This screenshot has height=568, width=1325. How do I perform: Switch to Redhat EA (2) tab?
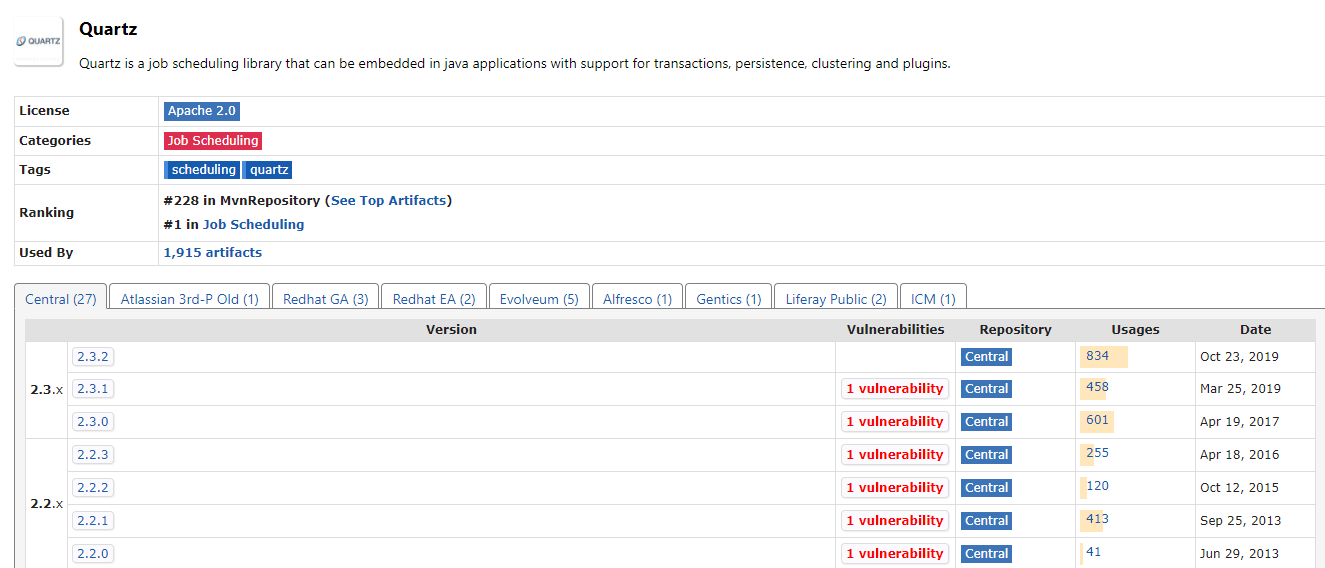click(x=434, y=299)
